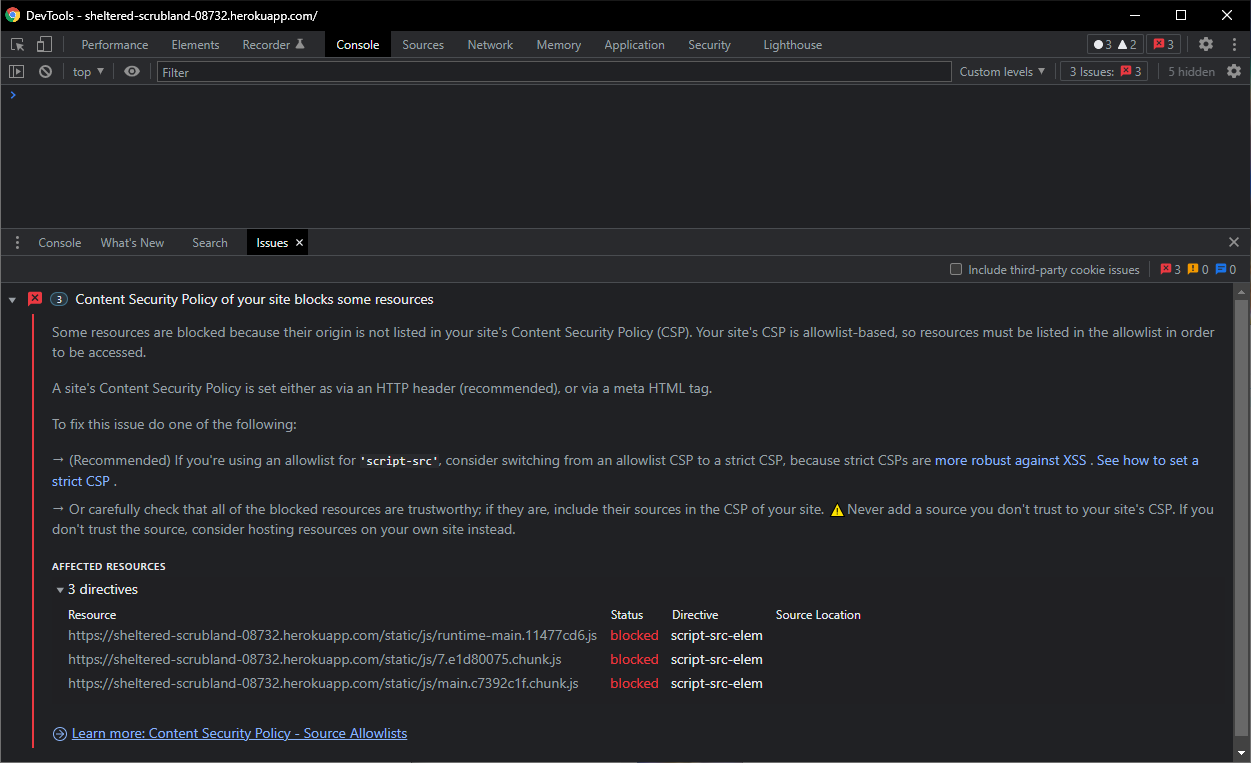This screenshot has width=1251, height=763.
Task: Toggle the device toolbar icon
Action: [44, 44]
